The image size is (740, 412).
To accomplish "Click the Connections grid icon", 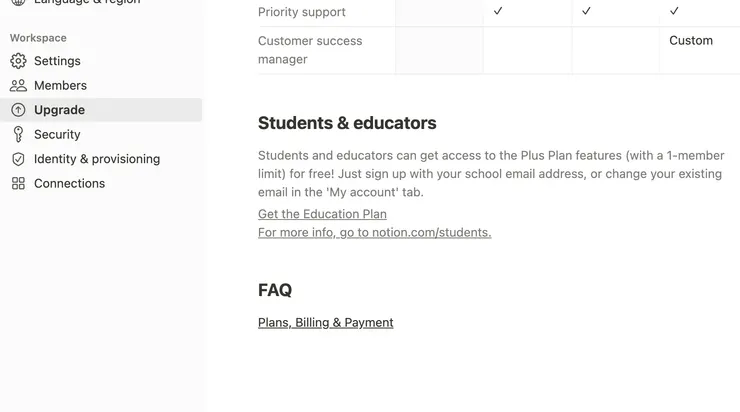I will [x=18, y=184].
